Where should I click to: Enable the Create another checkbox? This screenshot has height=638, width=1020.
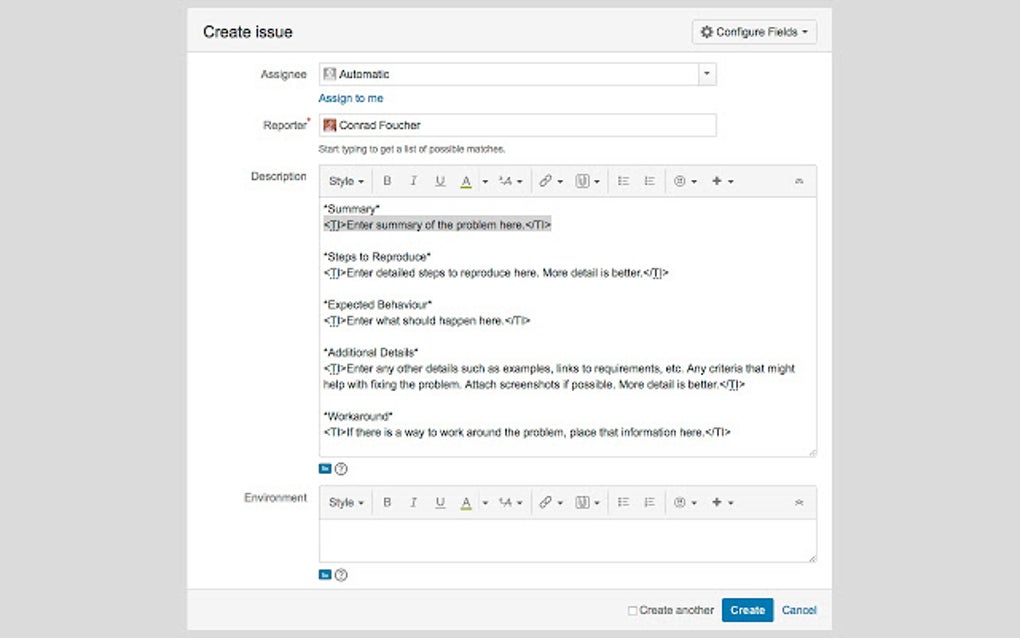(x=632, y=610)
